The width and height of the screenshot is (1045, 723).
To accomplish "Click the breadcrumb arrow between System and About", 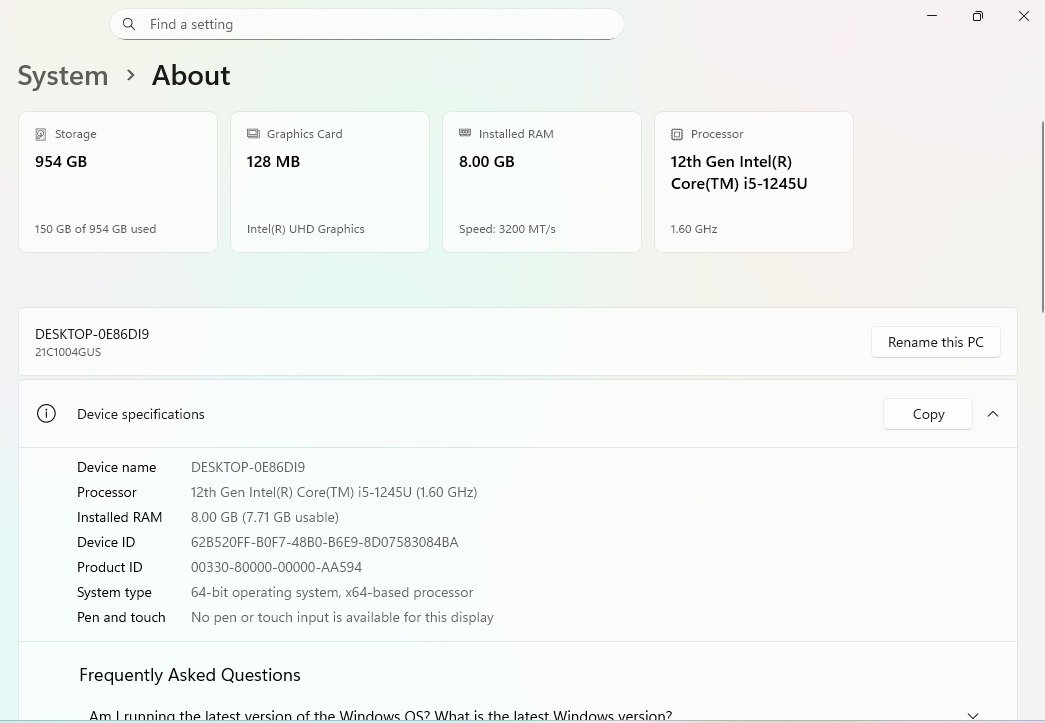I will click(131, 75).
